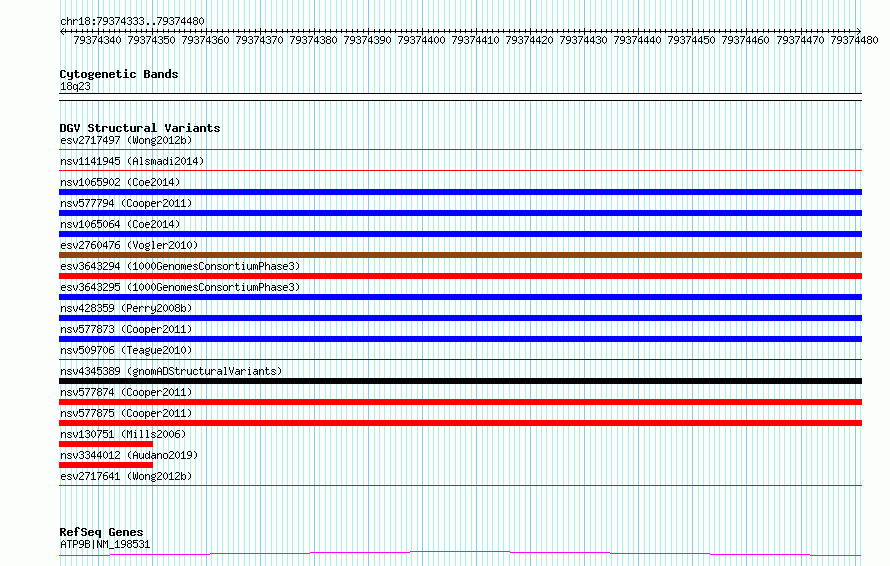Click the blue nsv577794 variant bar

tap(460, 213)
